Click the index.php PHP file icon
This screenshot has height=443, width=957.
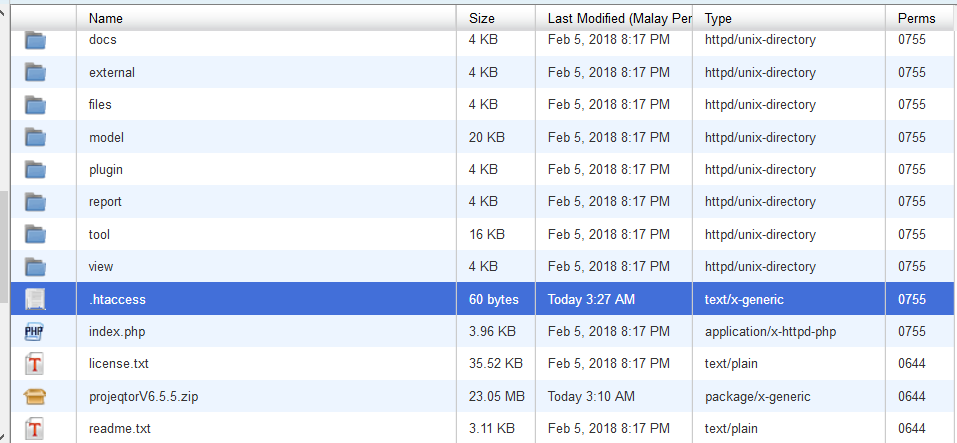click(x=36, y=332)
